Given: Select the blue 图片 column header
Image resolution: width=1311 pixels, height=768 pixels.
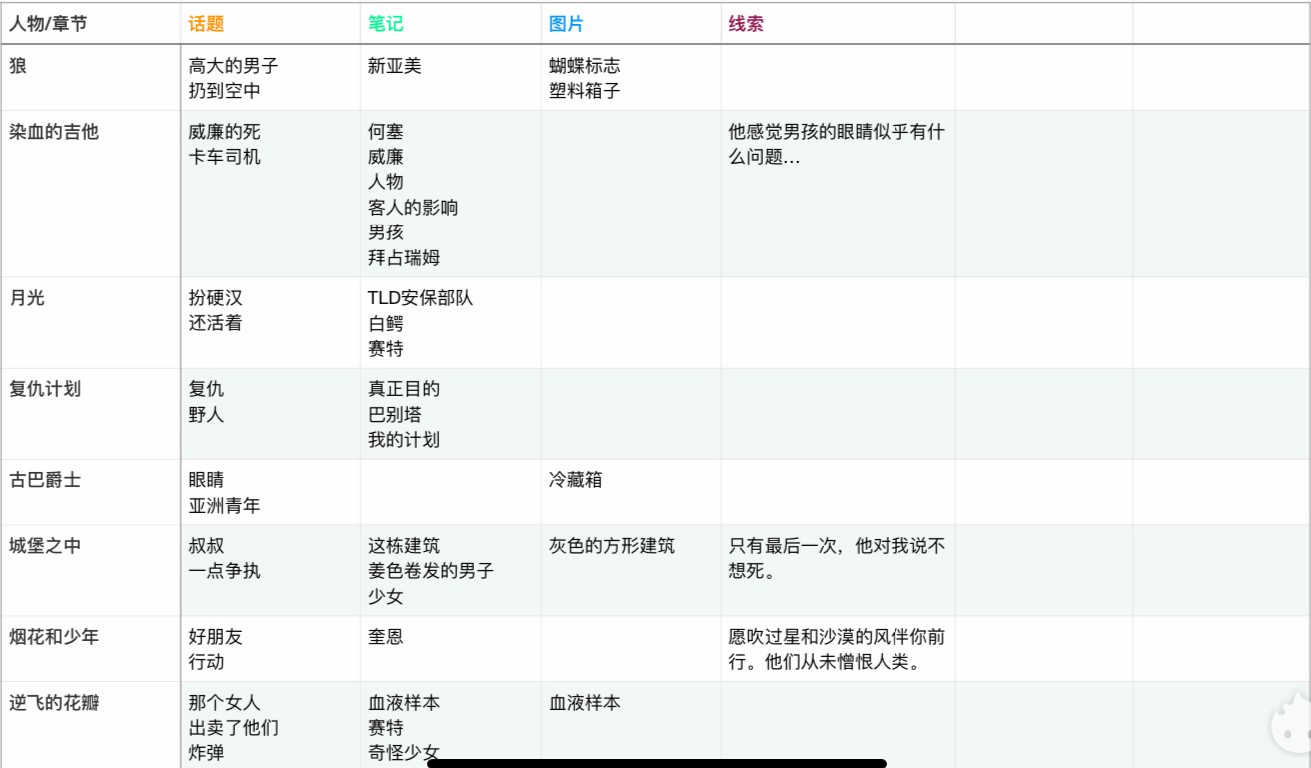Looking at the screenshot, I should coord(566,24).
